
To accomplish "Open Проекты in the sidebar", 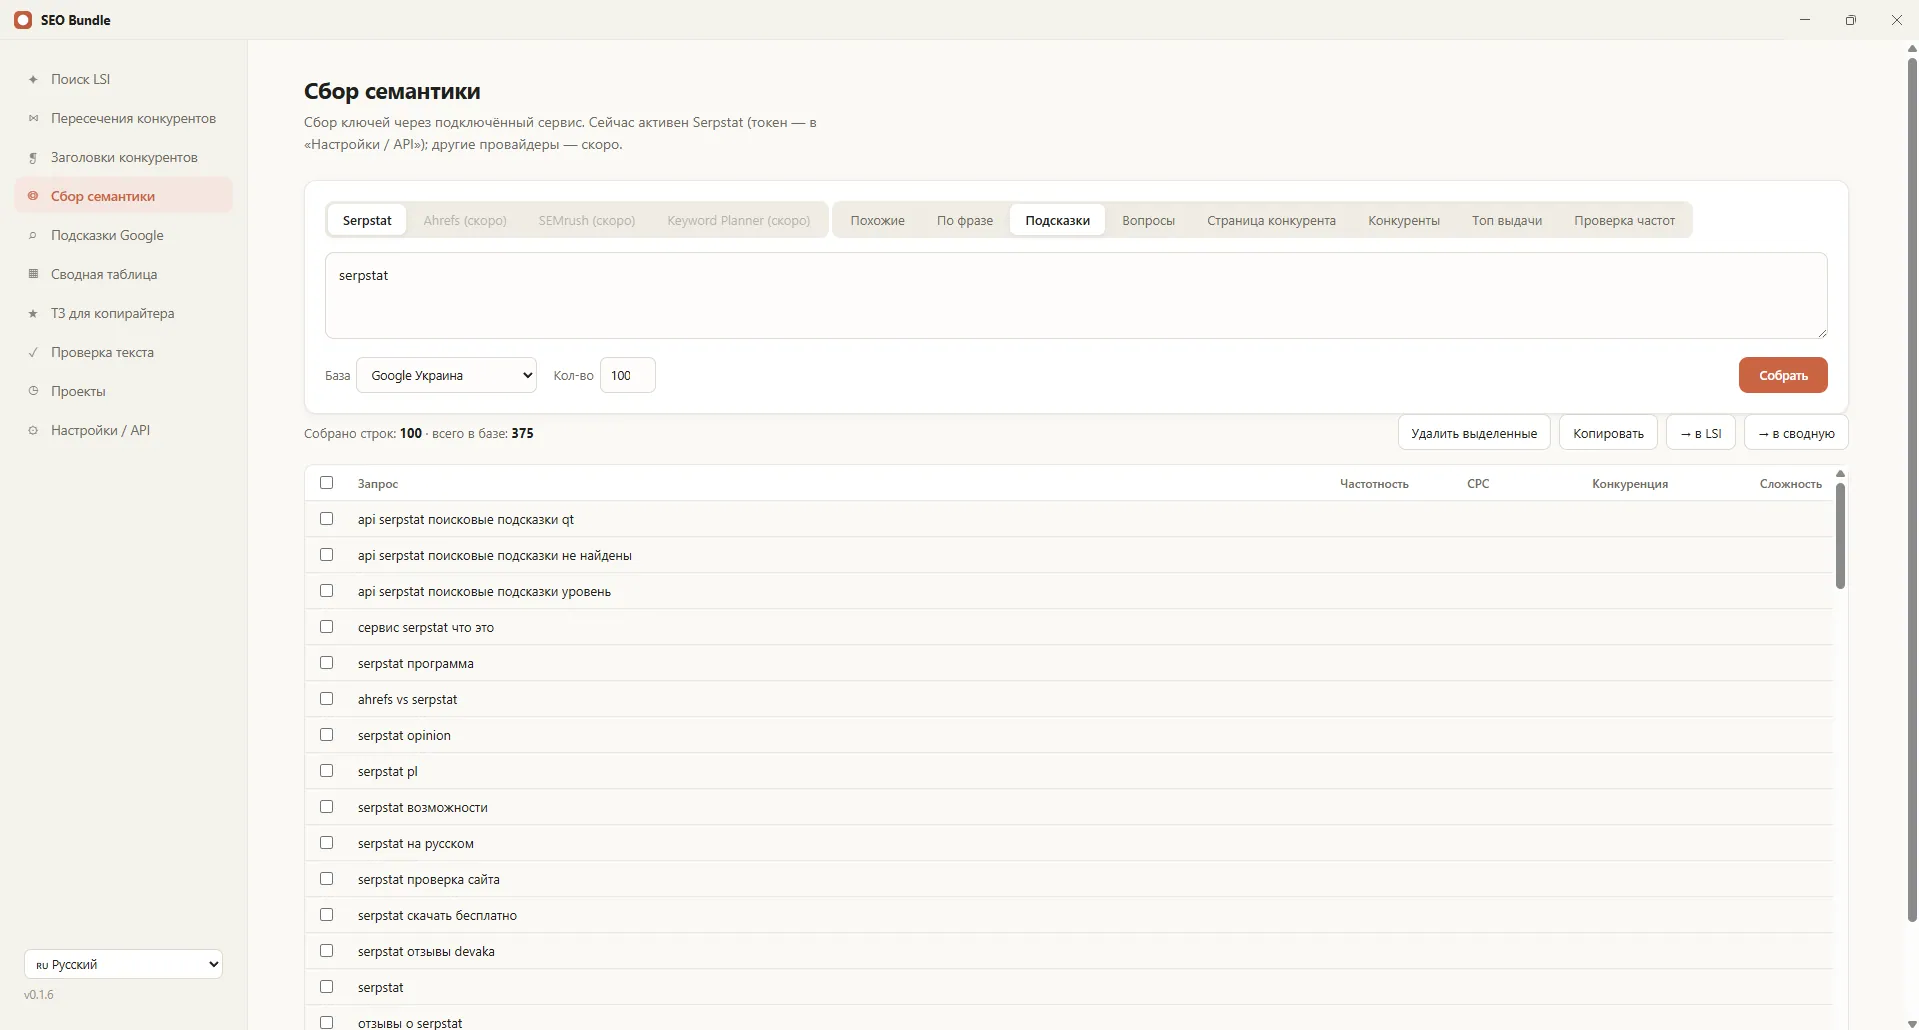I will [x=124, y=391].
